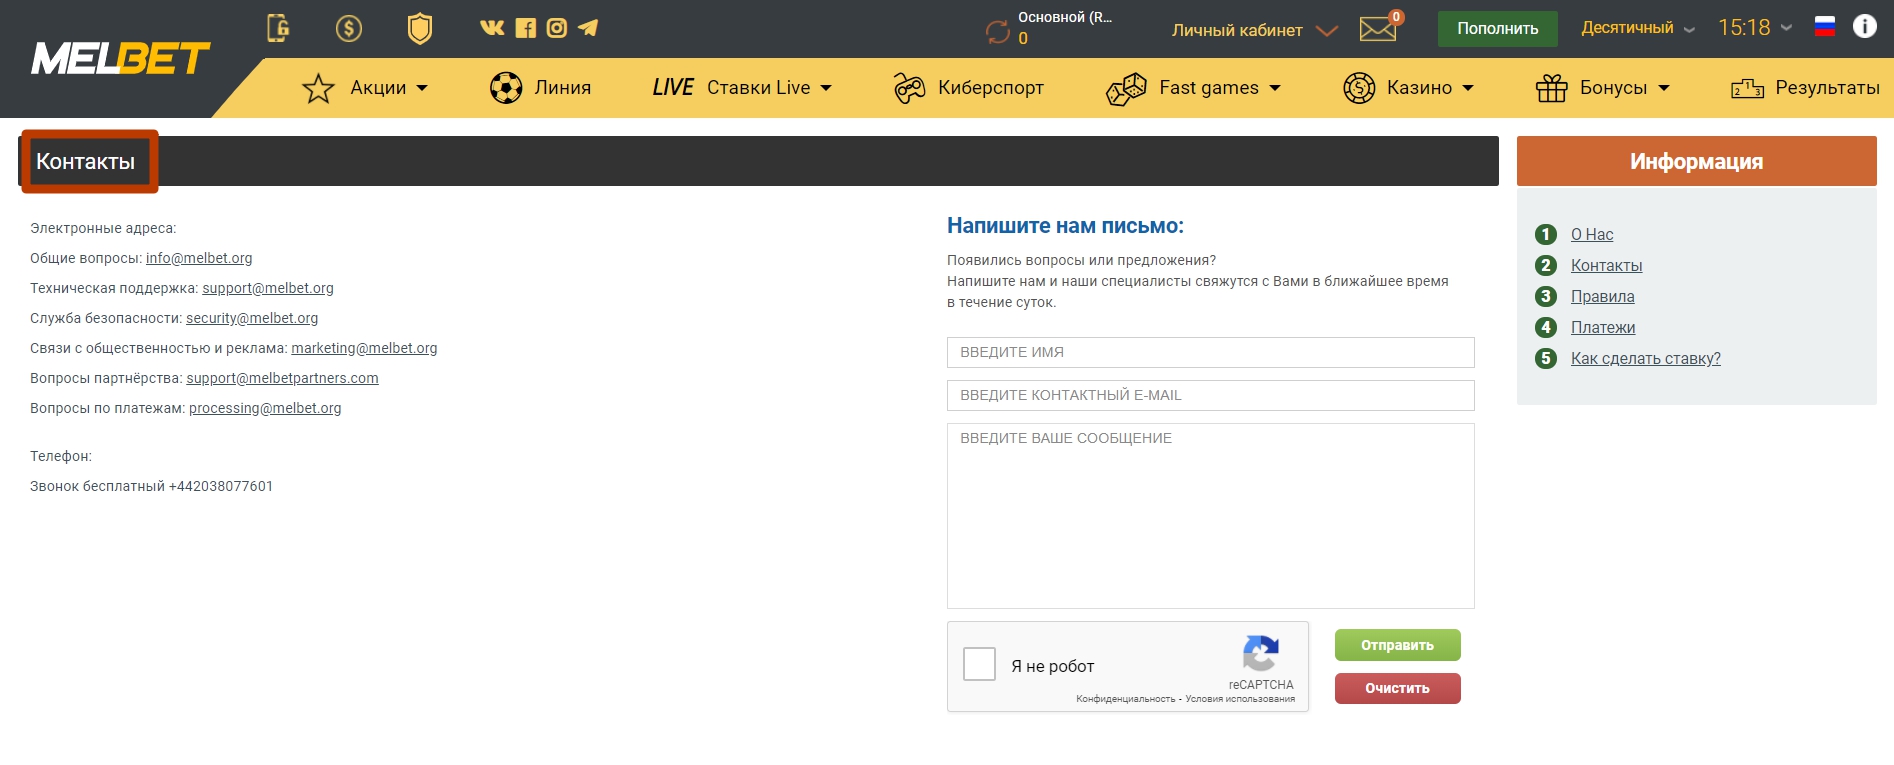Click the red Очистить button
This screenshot has width=1894, height=765.
click(x=1397, y=688)
